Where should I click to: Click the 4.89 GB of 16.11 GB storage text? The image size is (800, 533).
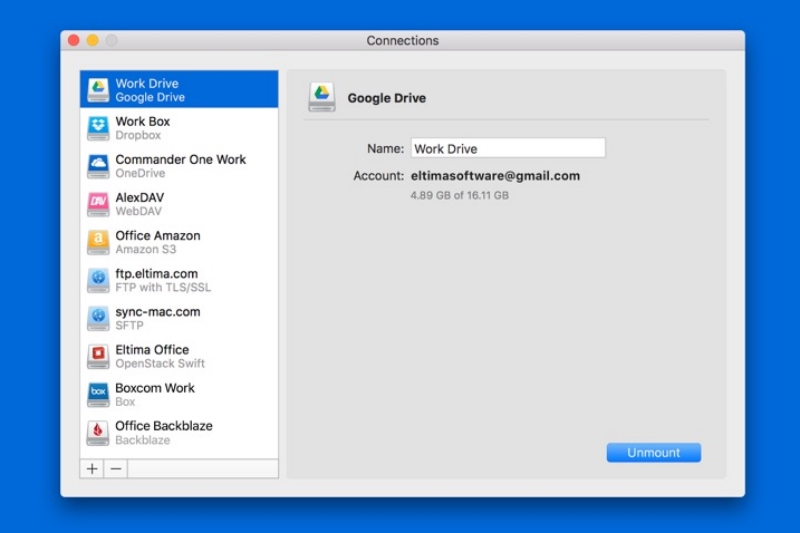pos(460,195)
